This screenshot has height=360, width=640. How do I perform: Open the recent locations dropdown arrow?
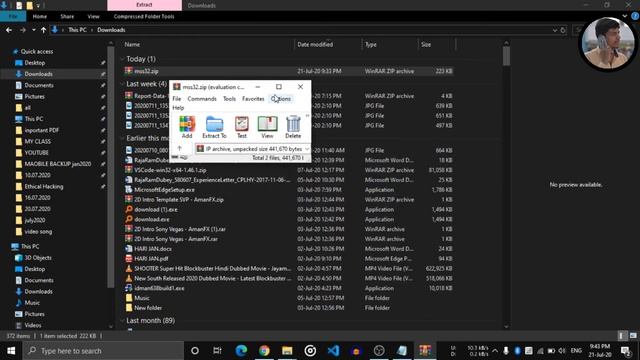coord(33,30)
